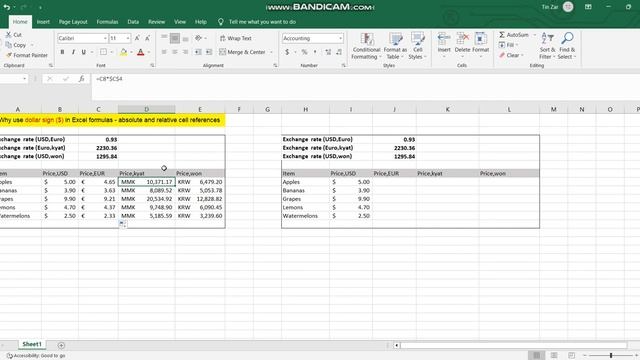640x360 pixels.
Task: Open the Fill menu in Editing group
Action: pos(508,45)
